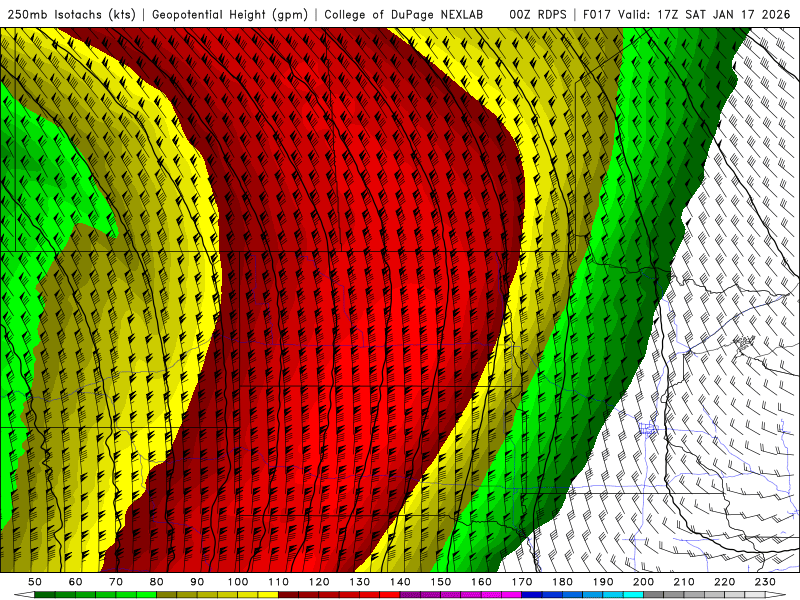Click the "200" color scale label
This screenshot has height=600, width=800.
tap(643, 582)
